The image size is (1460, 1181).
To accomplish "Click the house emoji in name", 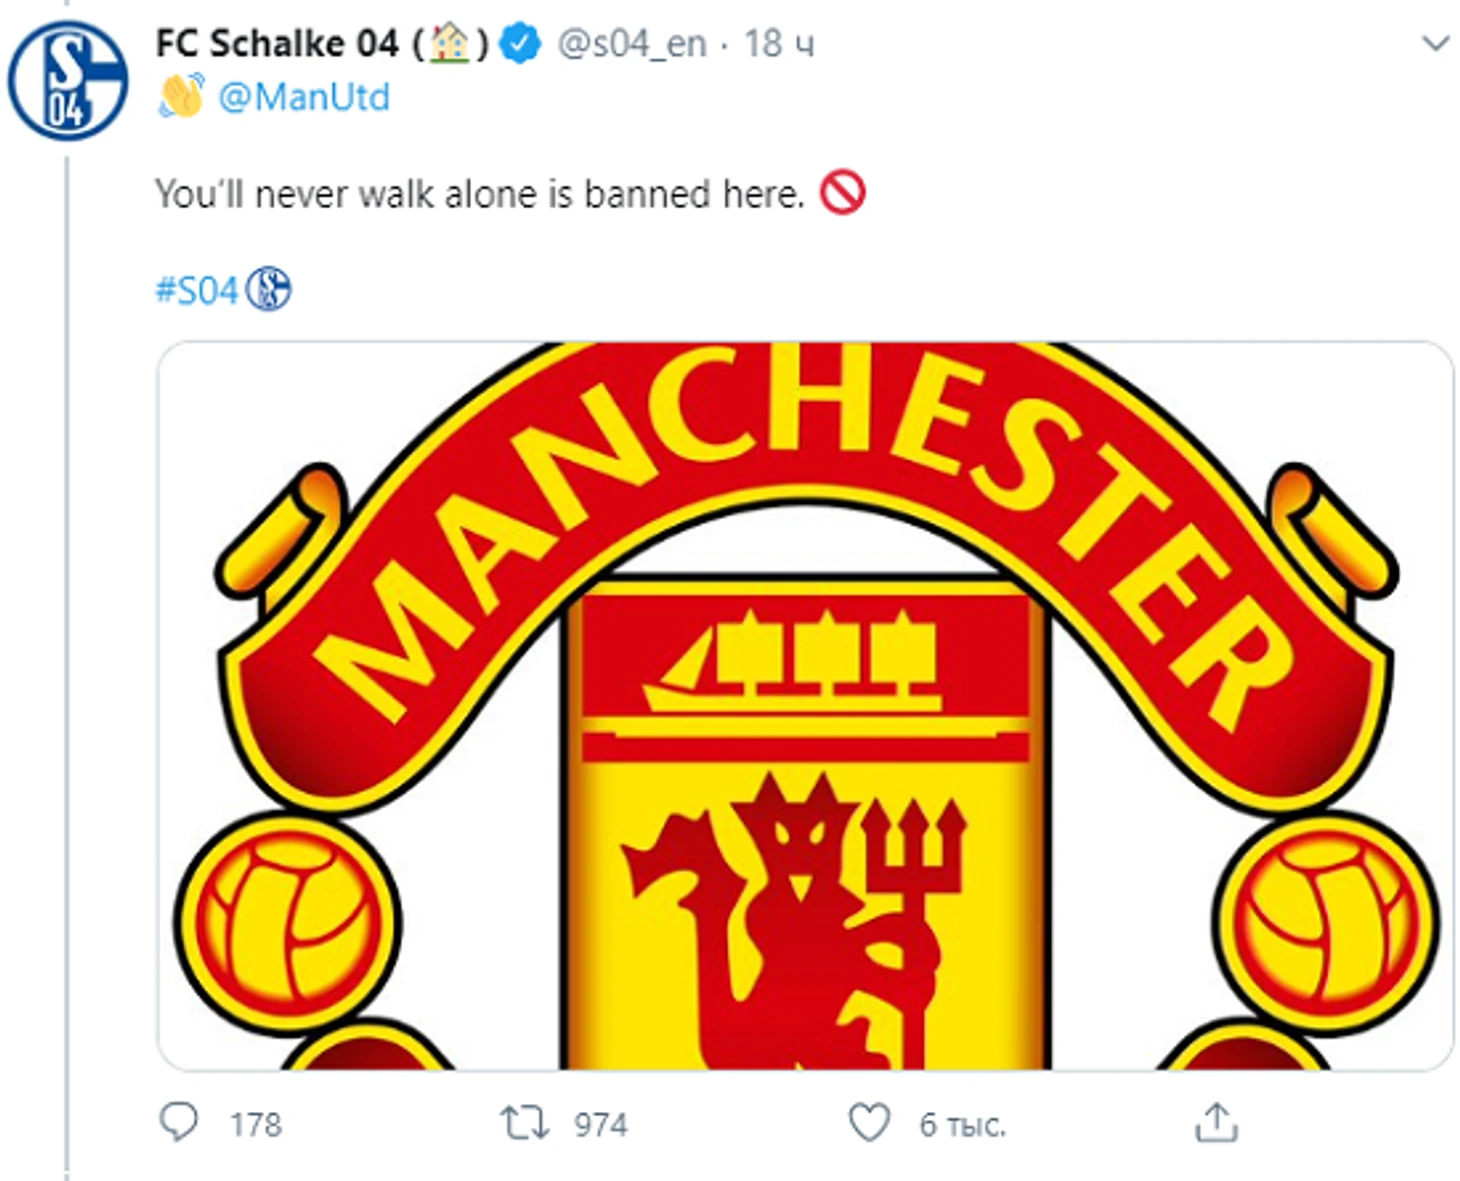I will coord(450,44).
